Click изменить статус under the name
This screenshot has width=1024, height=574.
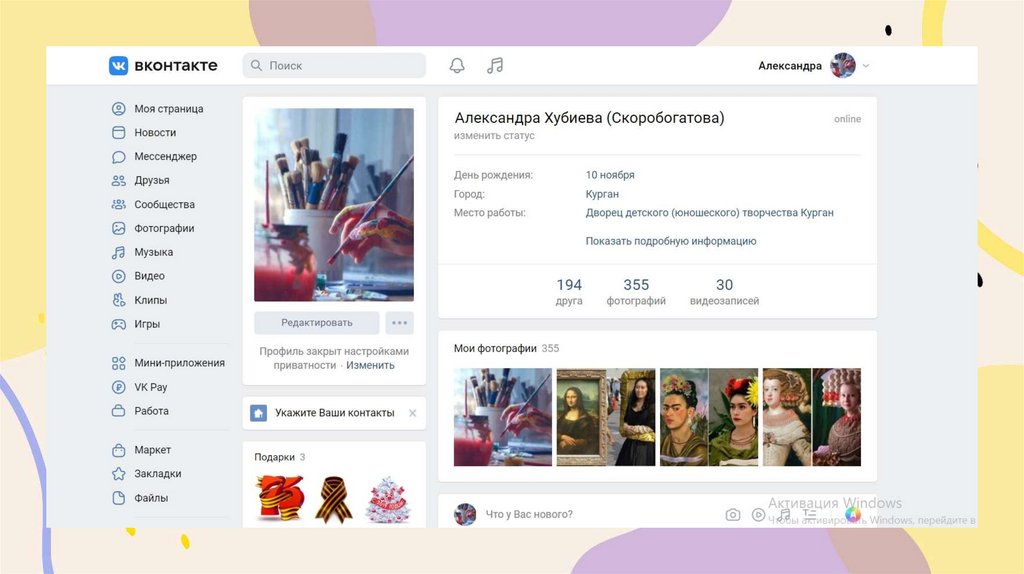click(494, 136)
